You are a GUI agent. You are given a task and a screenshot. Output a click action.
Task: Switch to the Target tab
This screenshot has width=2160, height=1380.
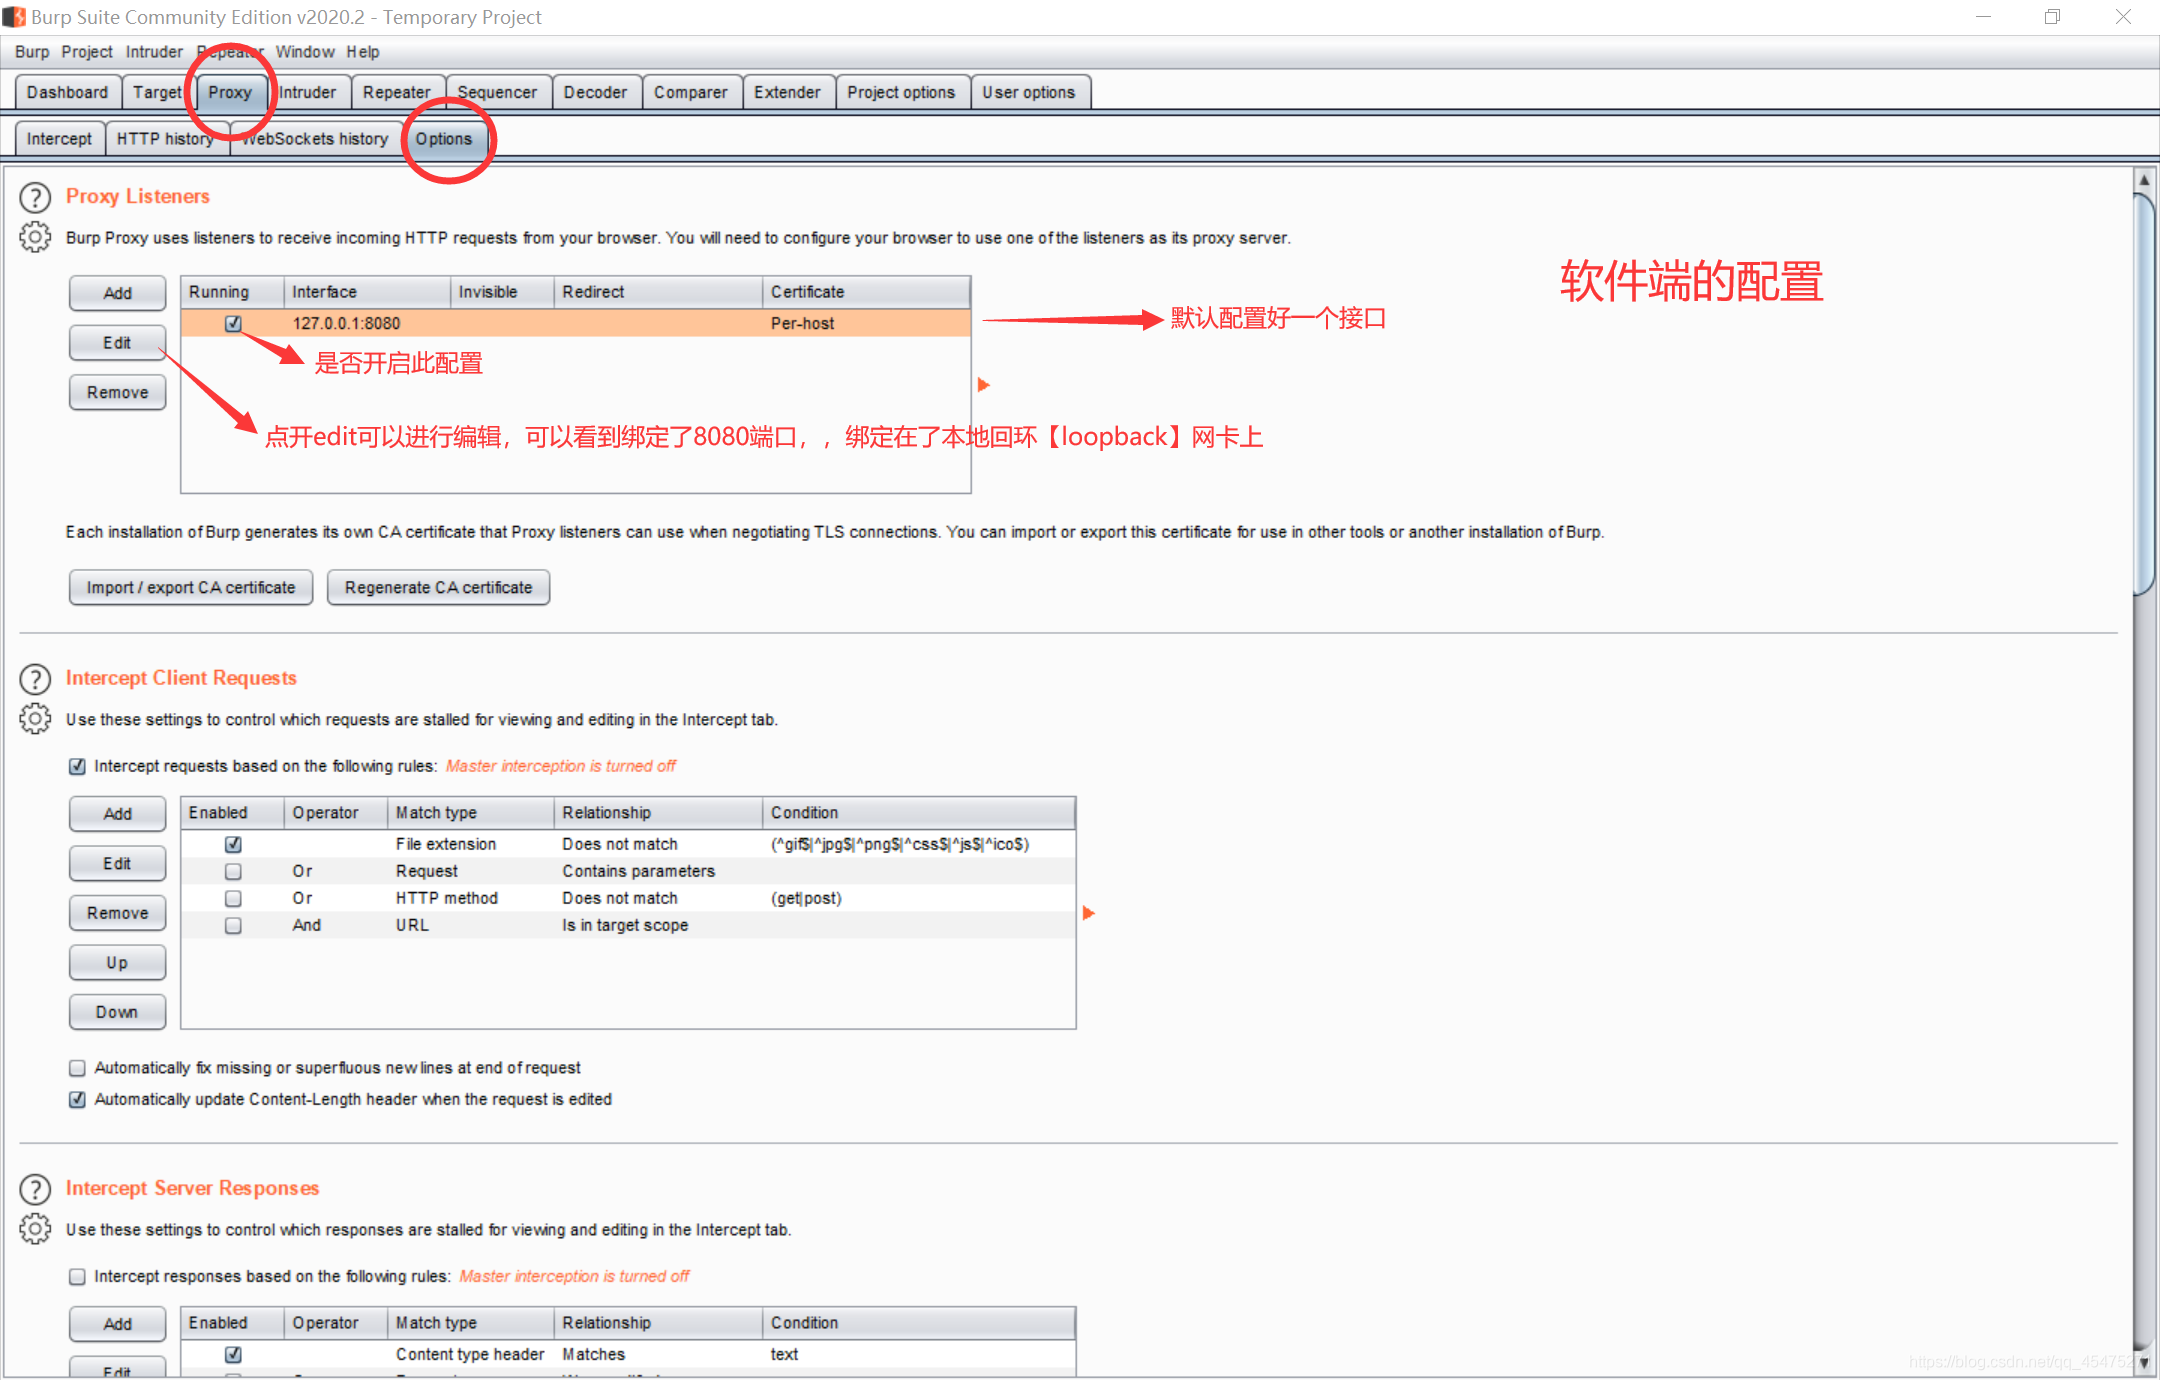(x=157, y=92)
